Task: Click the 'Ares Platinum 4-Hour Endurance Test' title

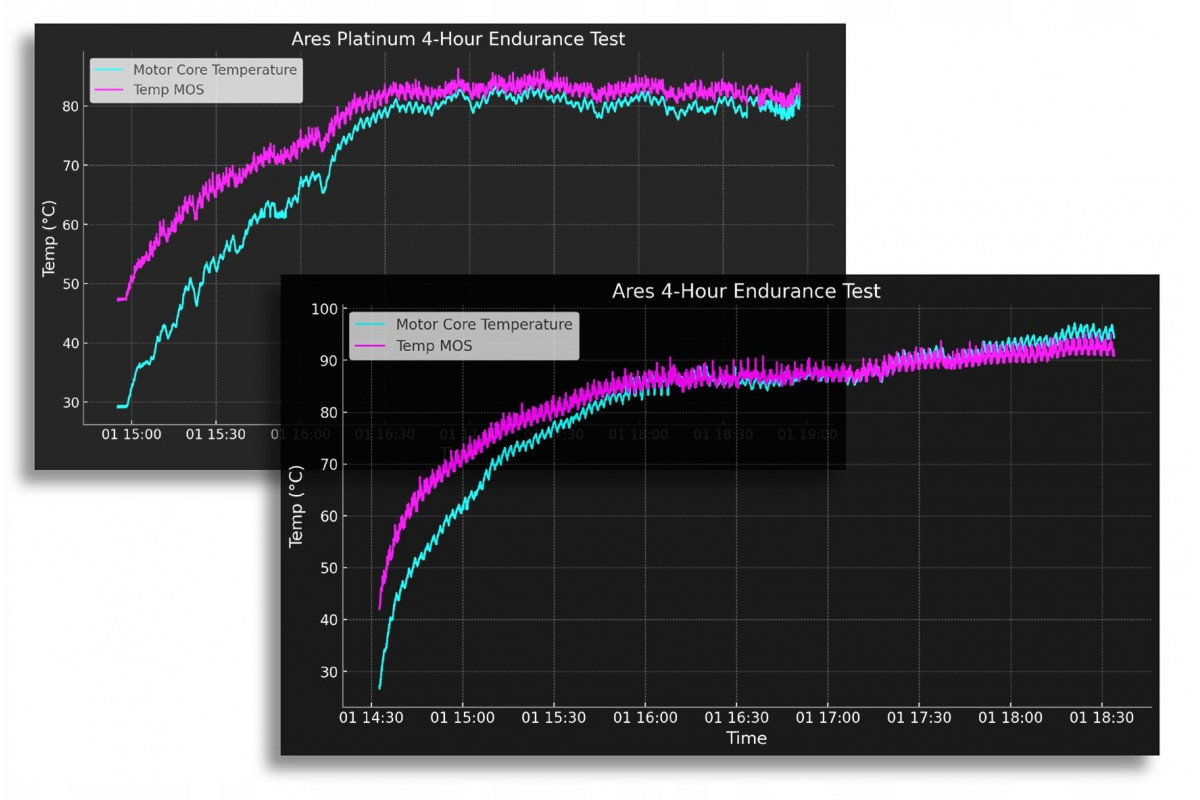Action: (458, 39)
